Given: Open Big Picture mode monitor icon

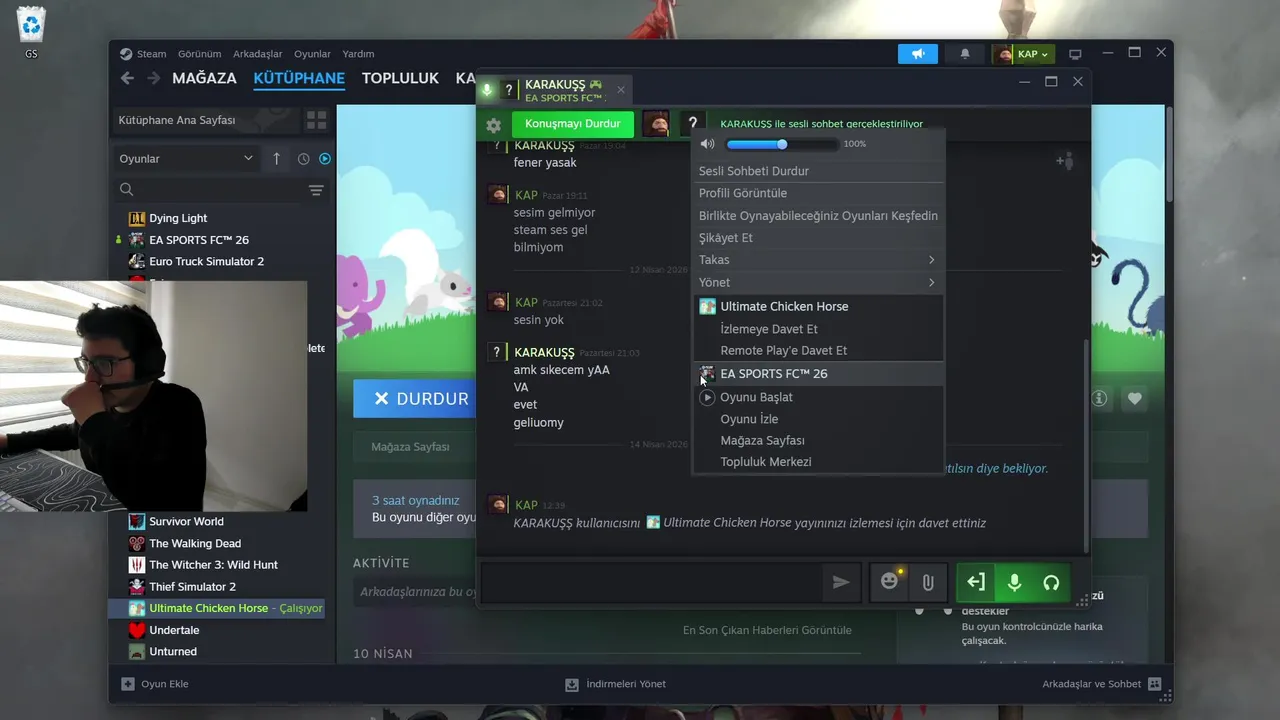Looking at the screenshot, I should click(1076, 54).
